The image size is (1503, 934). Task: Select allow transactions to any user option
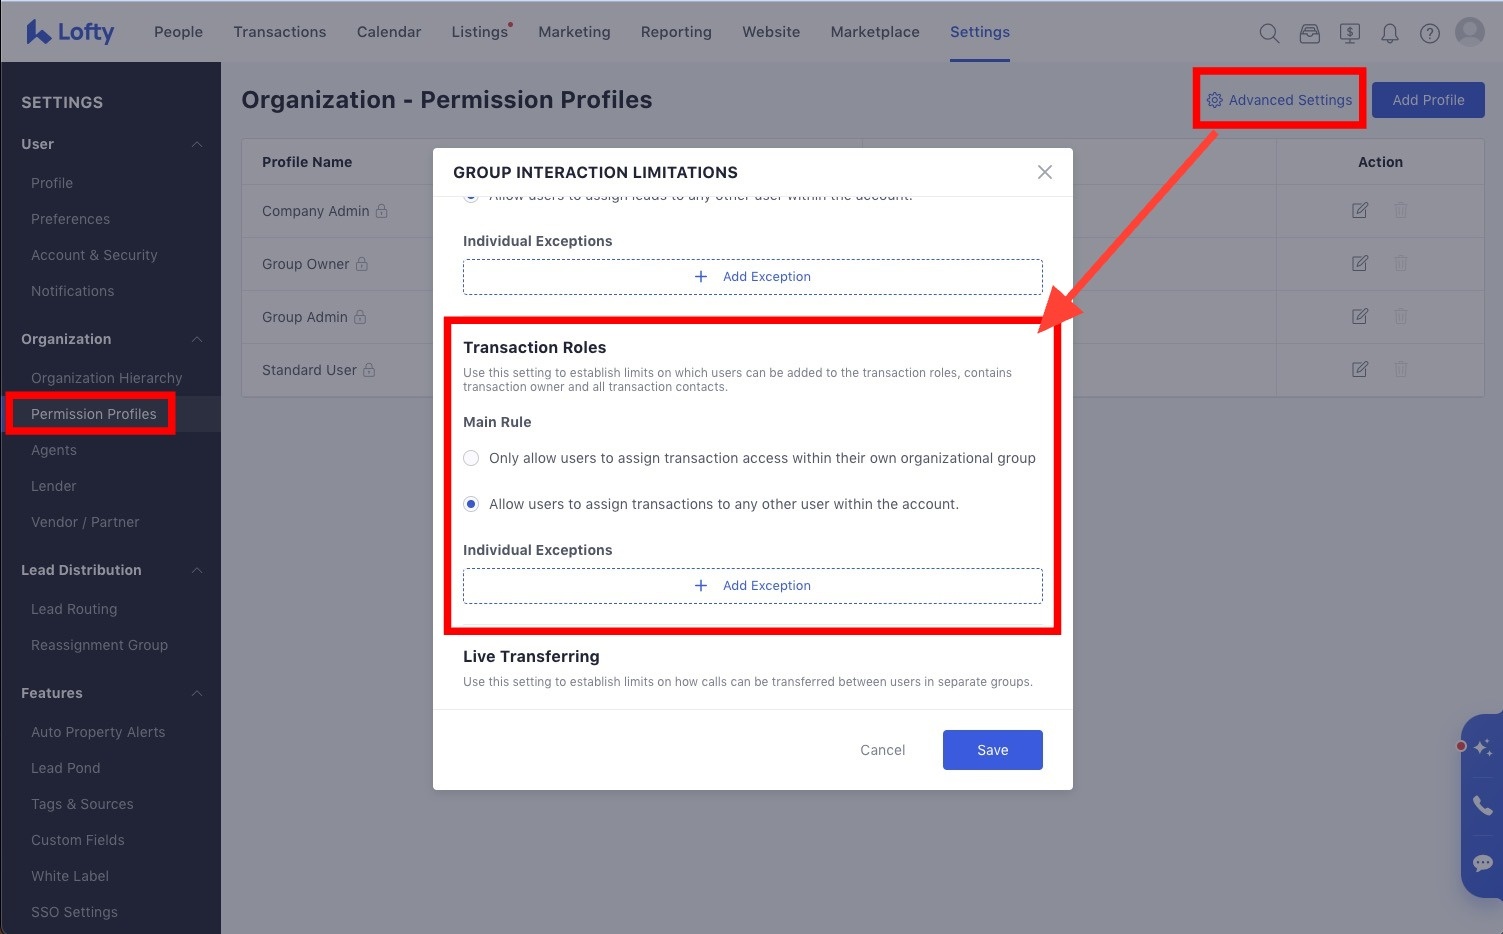(x=471, y=504)
